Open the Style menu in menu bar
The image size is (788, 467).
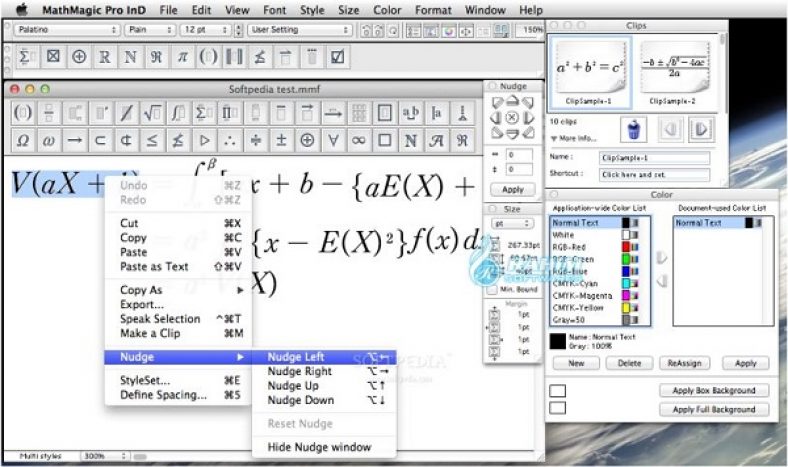point(312,10)
